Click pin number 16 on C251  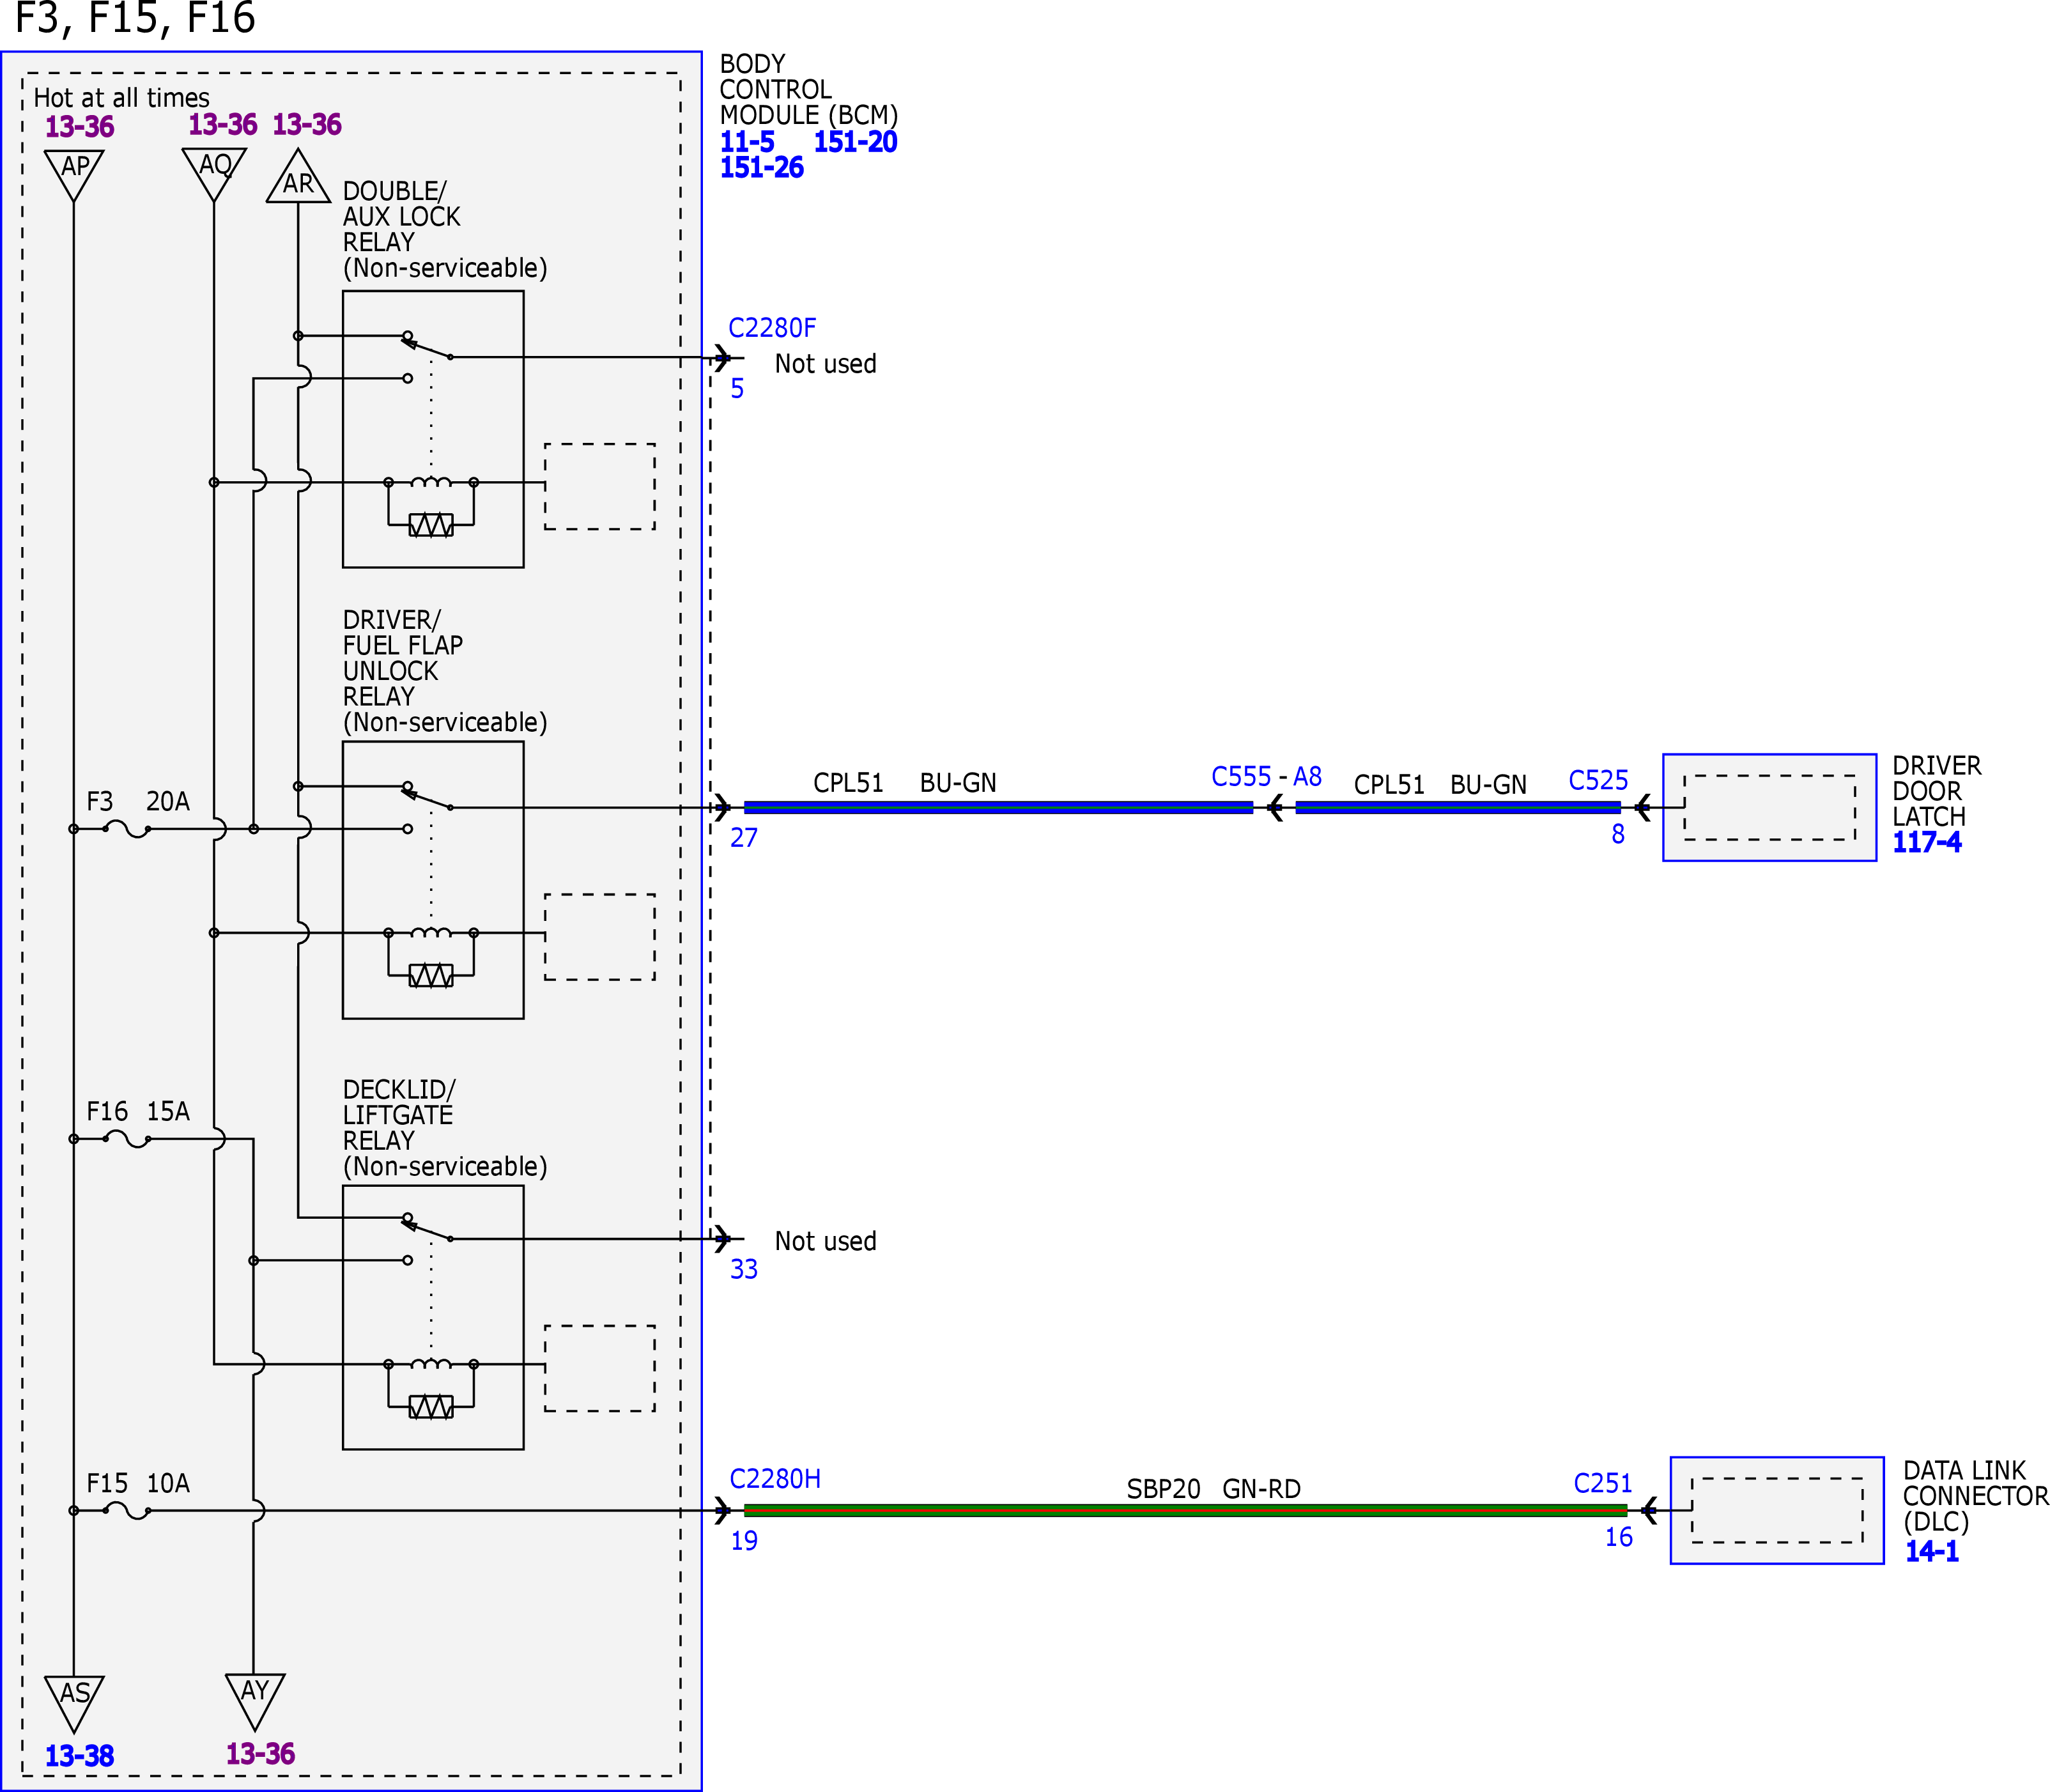[x=1619, y=1538]
